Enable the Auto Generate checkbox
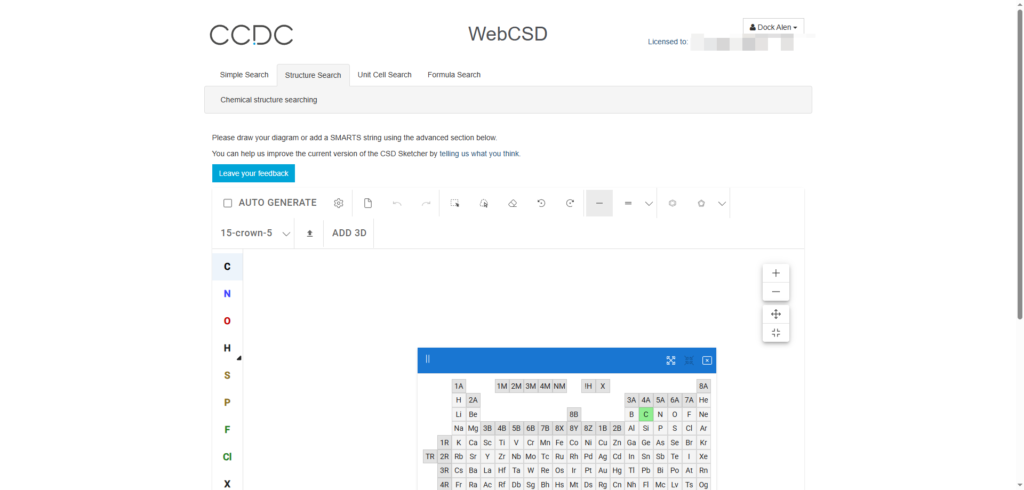Image resolution: width=1024 pixels, height=490 pixels. 228,203
